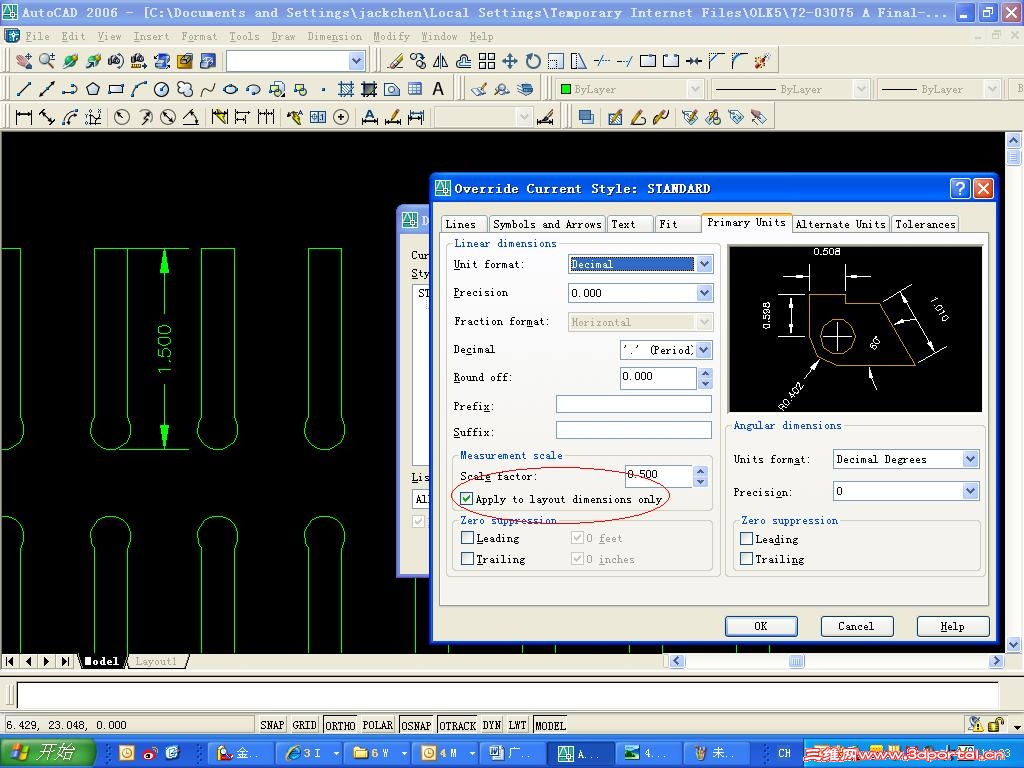
Task: Click the Multiline Text 'A' tool
Action: tap(438, 89)
